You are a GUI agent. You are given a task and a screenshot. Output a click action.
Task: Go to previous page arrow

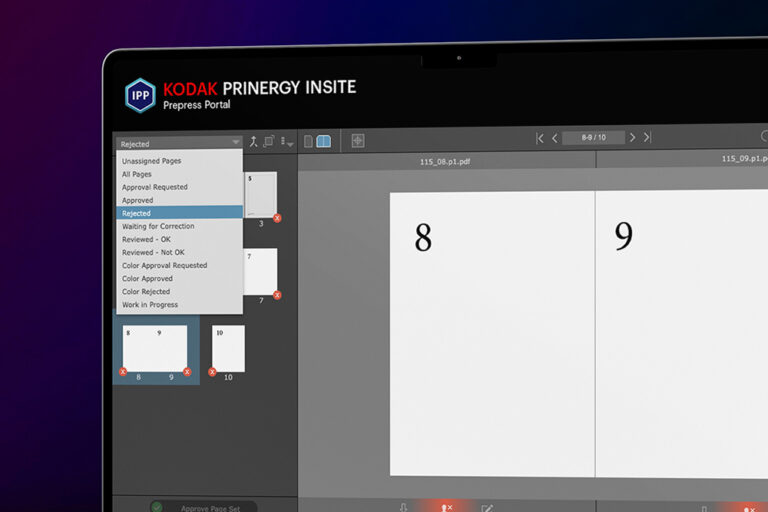pyautogui.click(x=555, y=139)
